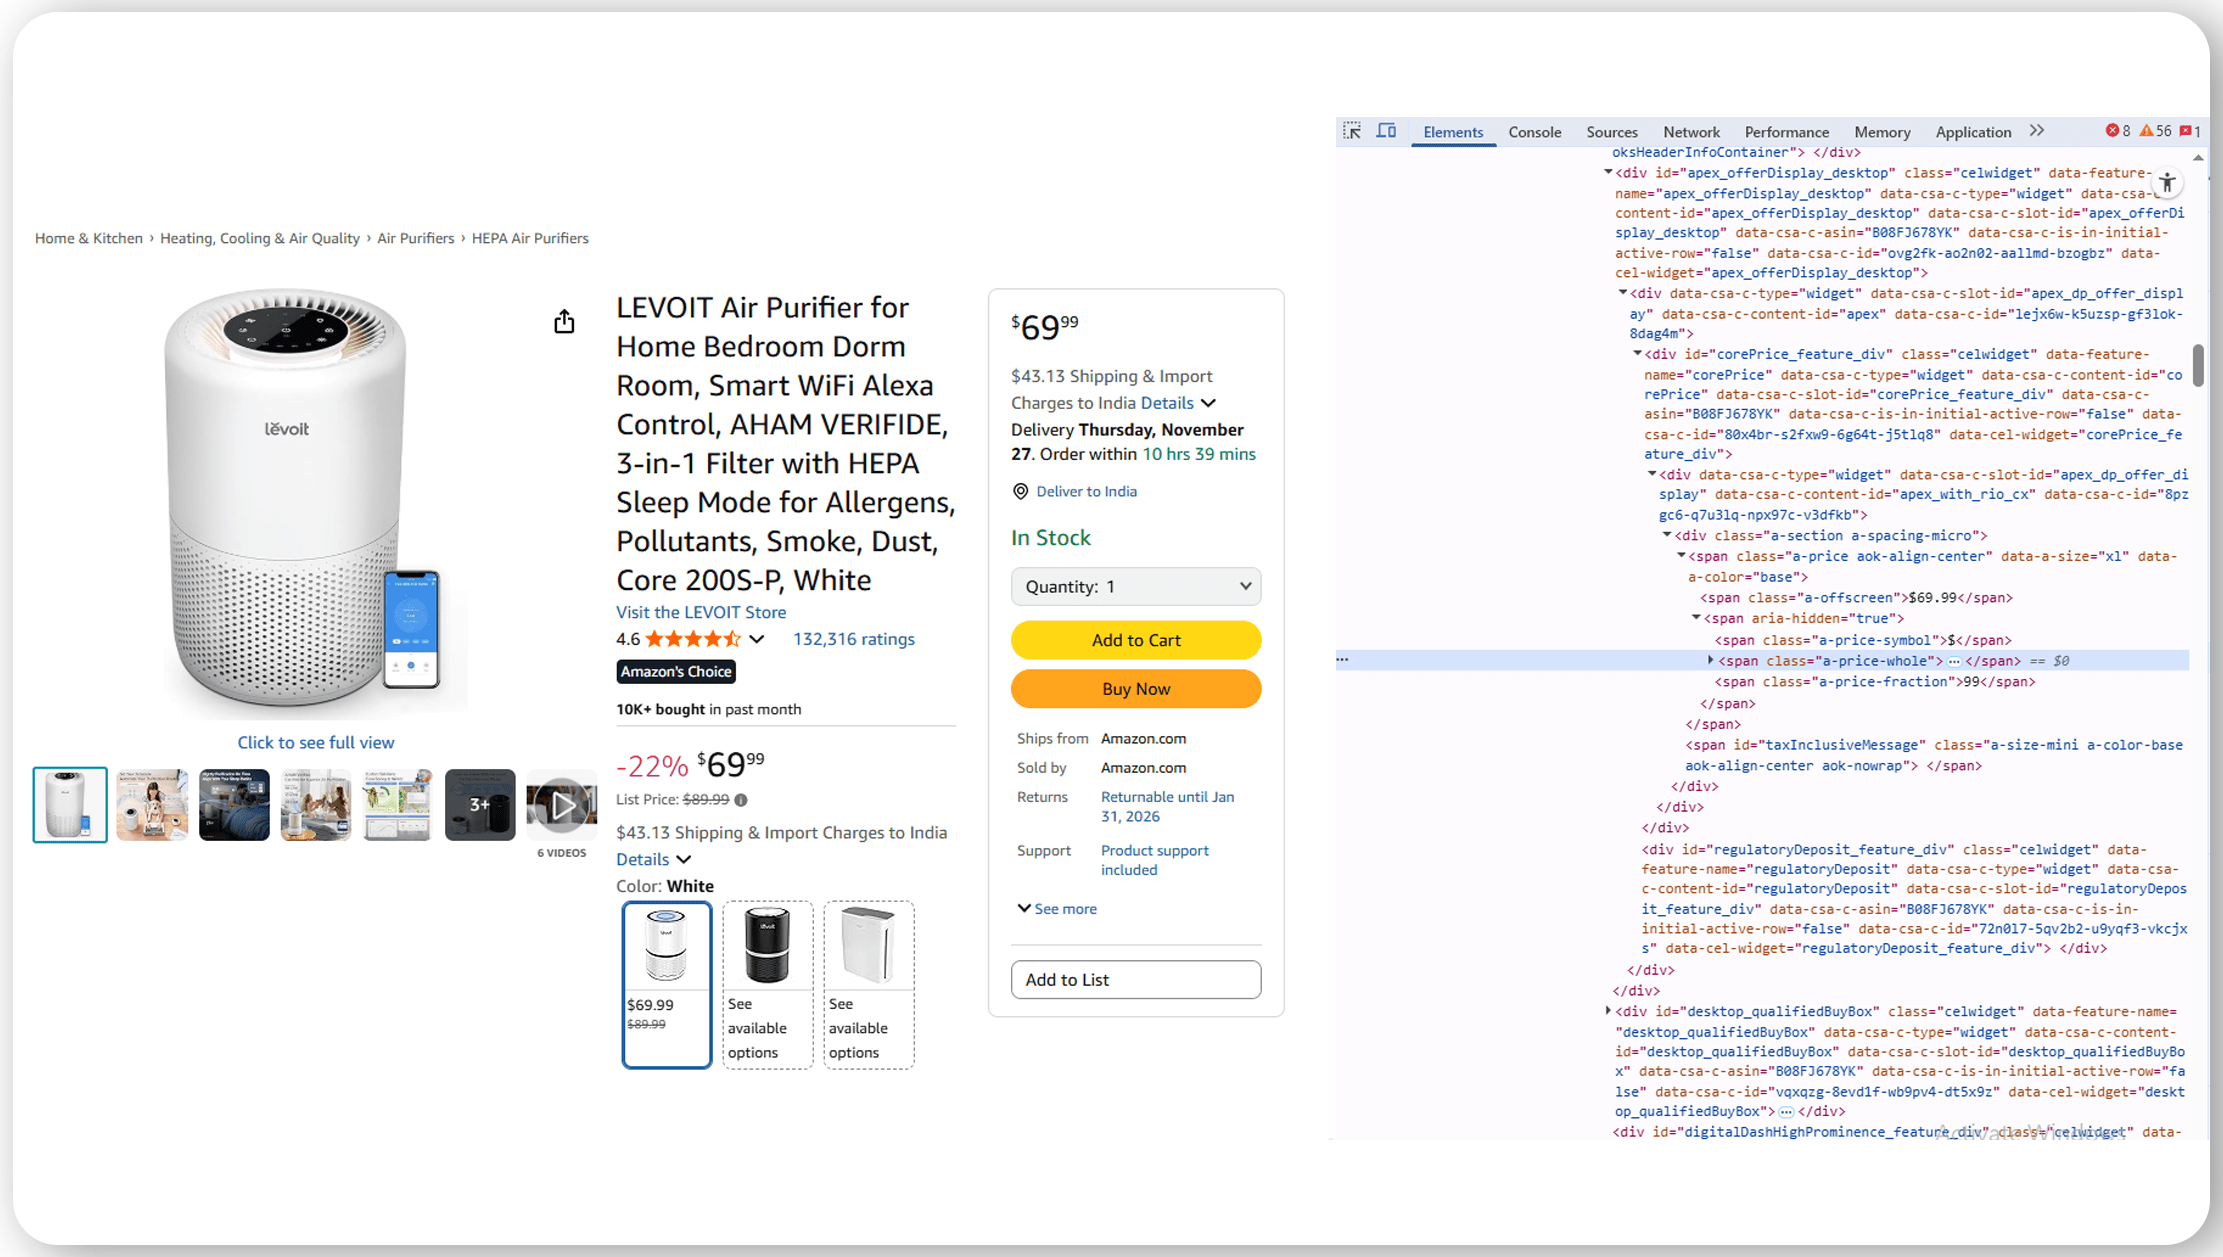This screenshot has height=1257, width=2223.
Task: Click the 6 VIDEOS thumbnail
Action: tap(561, 804)
